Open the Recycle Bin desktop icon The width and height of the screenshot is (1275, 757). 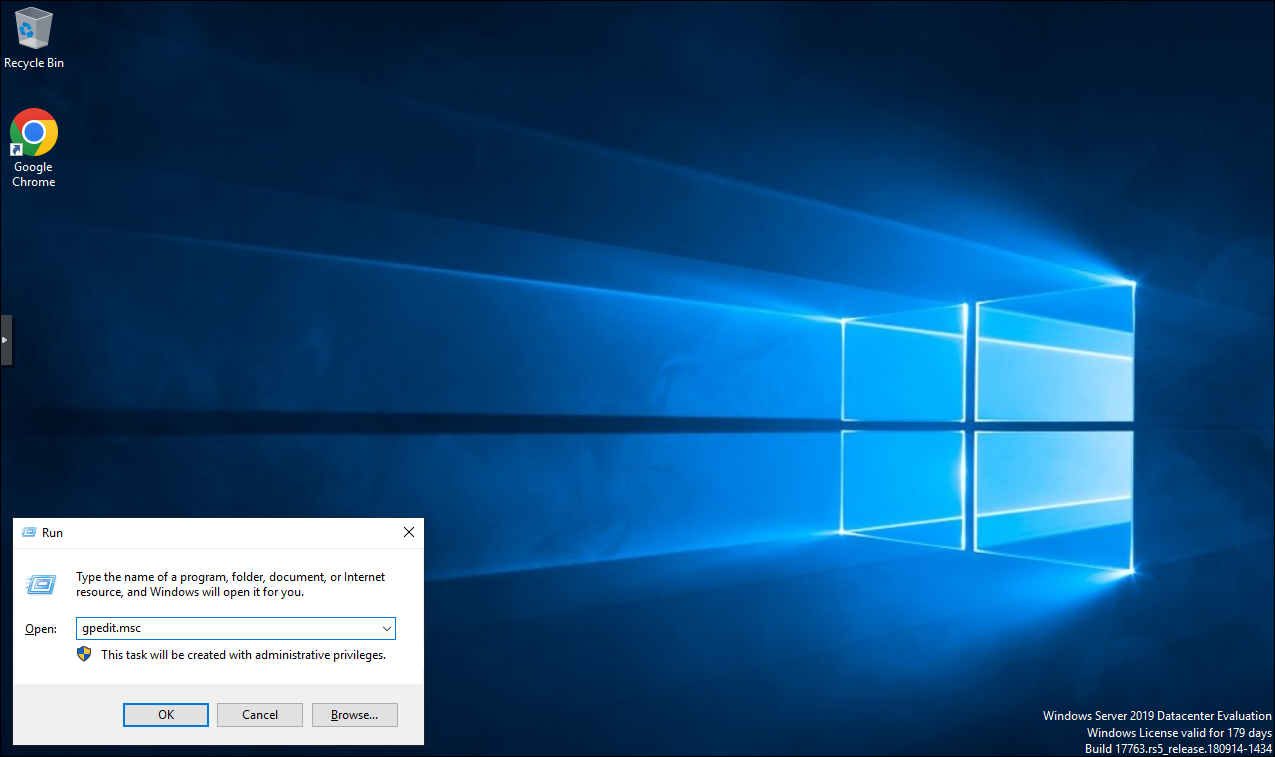click(34, 28)
